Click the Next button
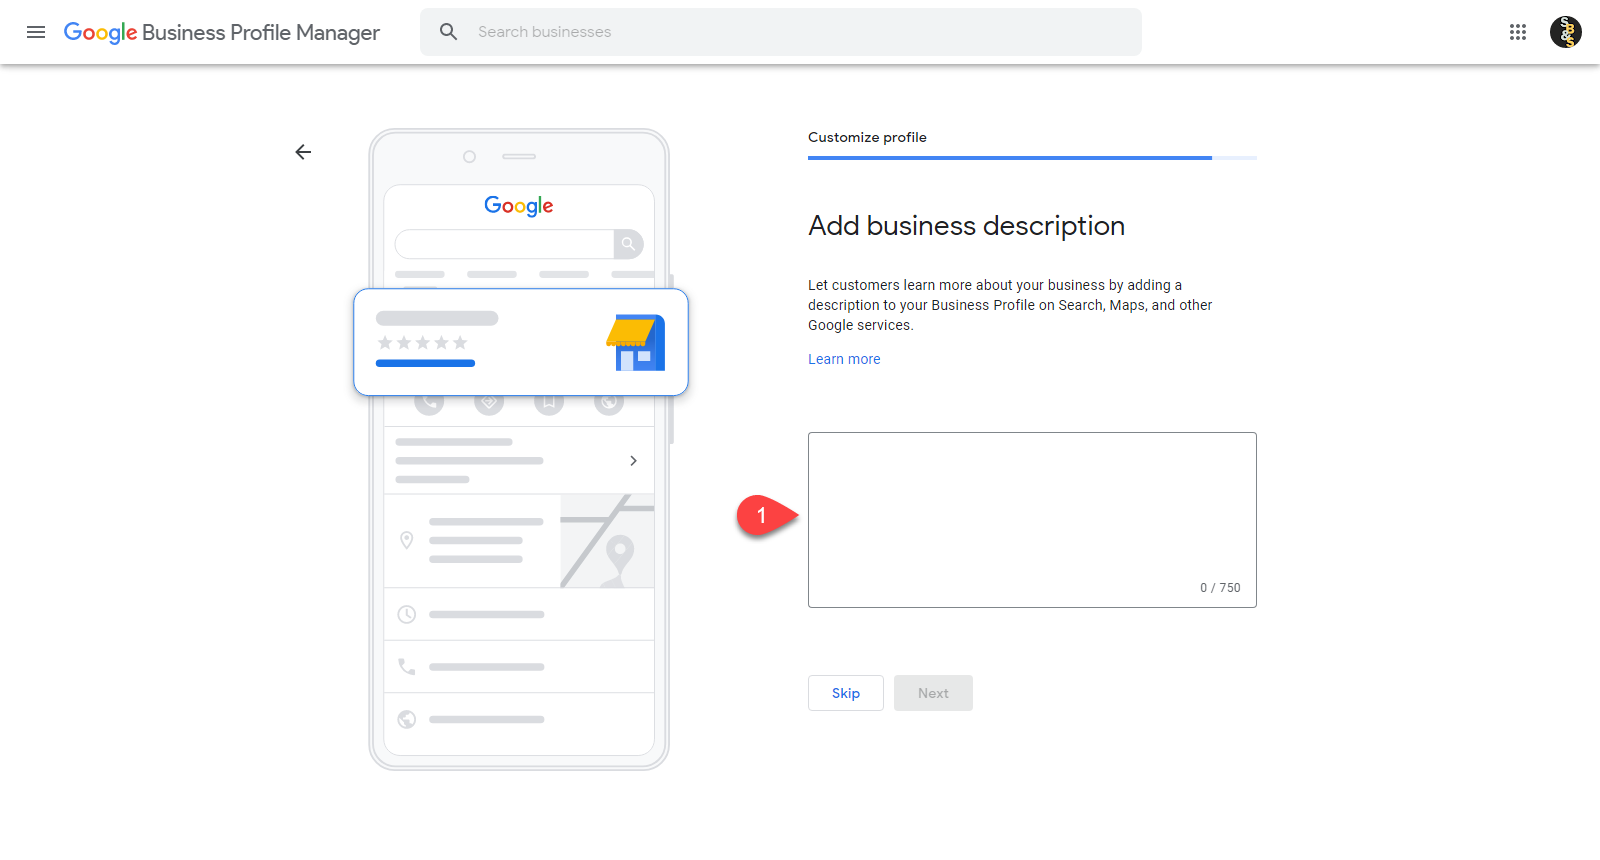Screen dimensions: 1600x860 click(x=933, y=693)
